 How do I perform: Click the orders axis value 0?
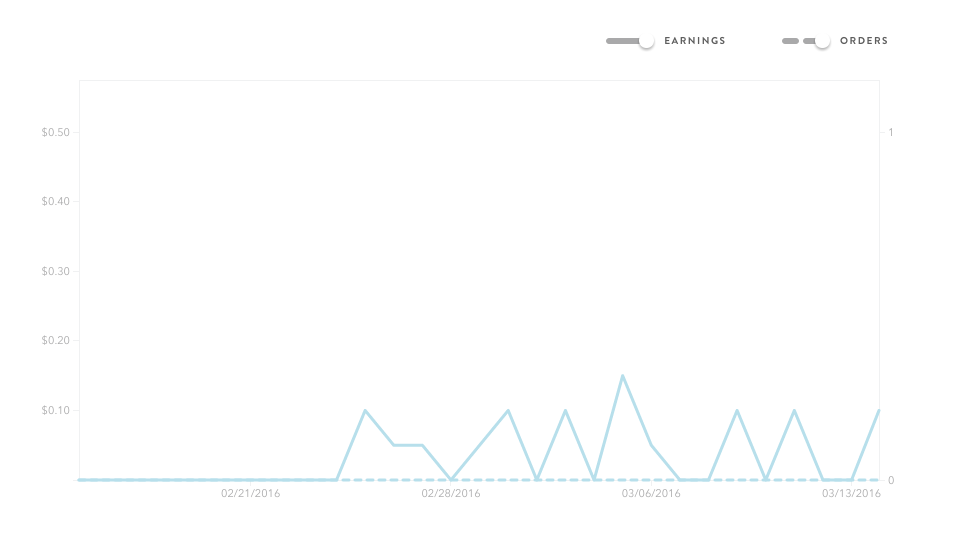[x=891, y=480]
